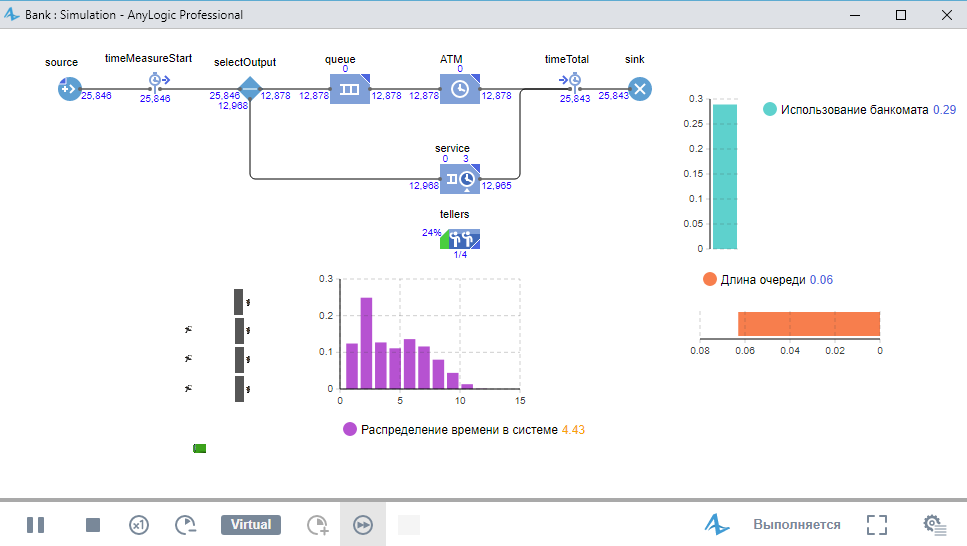This screenshot has width=967, height=546.
Task: Inspect the ATM delay block
Action: [x=459, y=89]
